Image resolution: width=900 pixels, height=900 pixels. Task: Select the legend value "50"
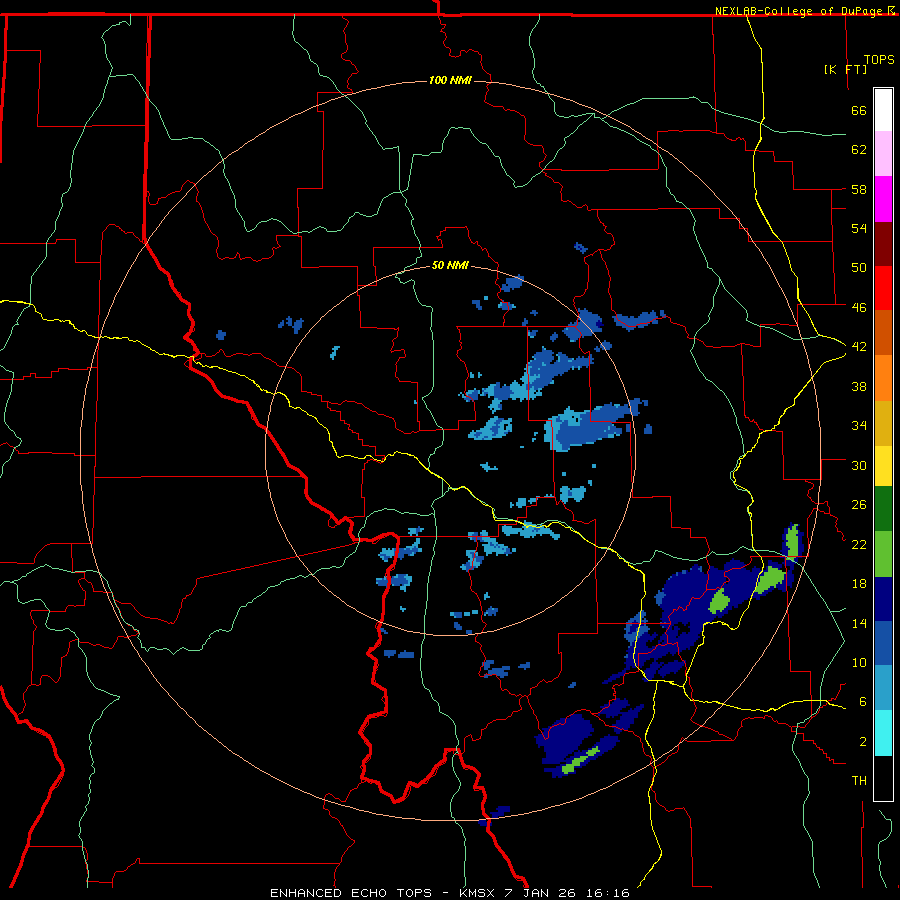[859, 268]
